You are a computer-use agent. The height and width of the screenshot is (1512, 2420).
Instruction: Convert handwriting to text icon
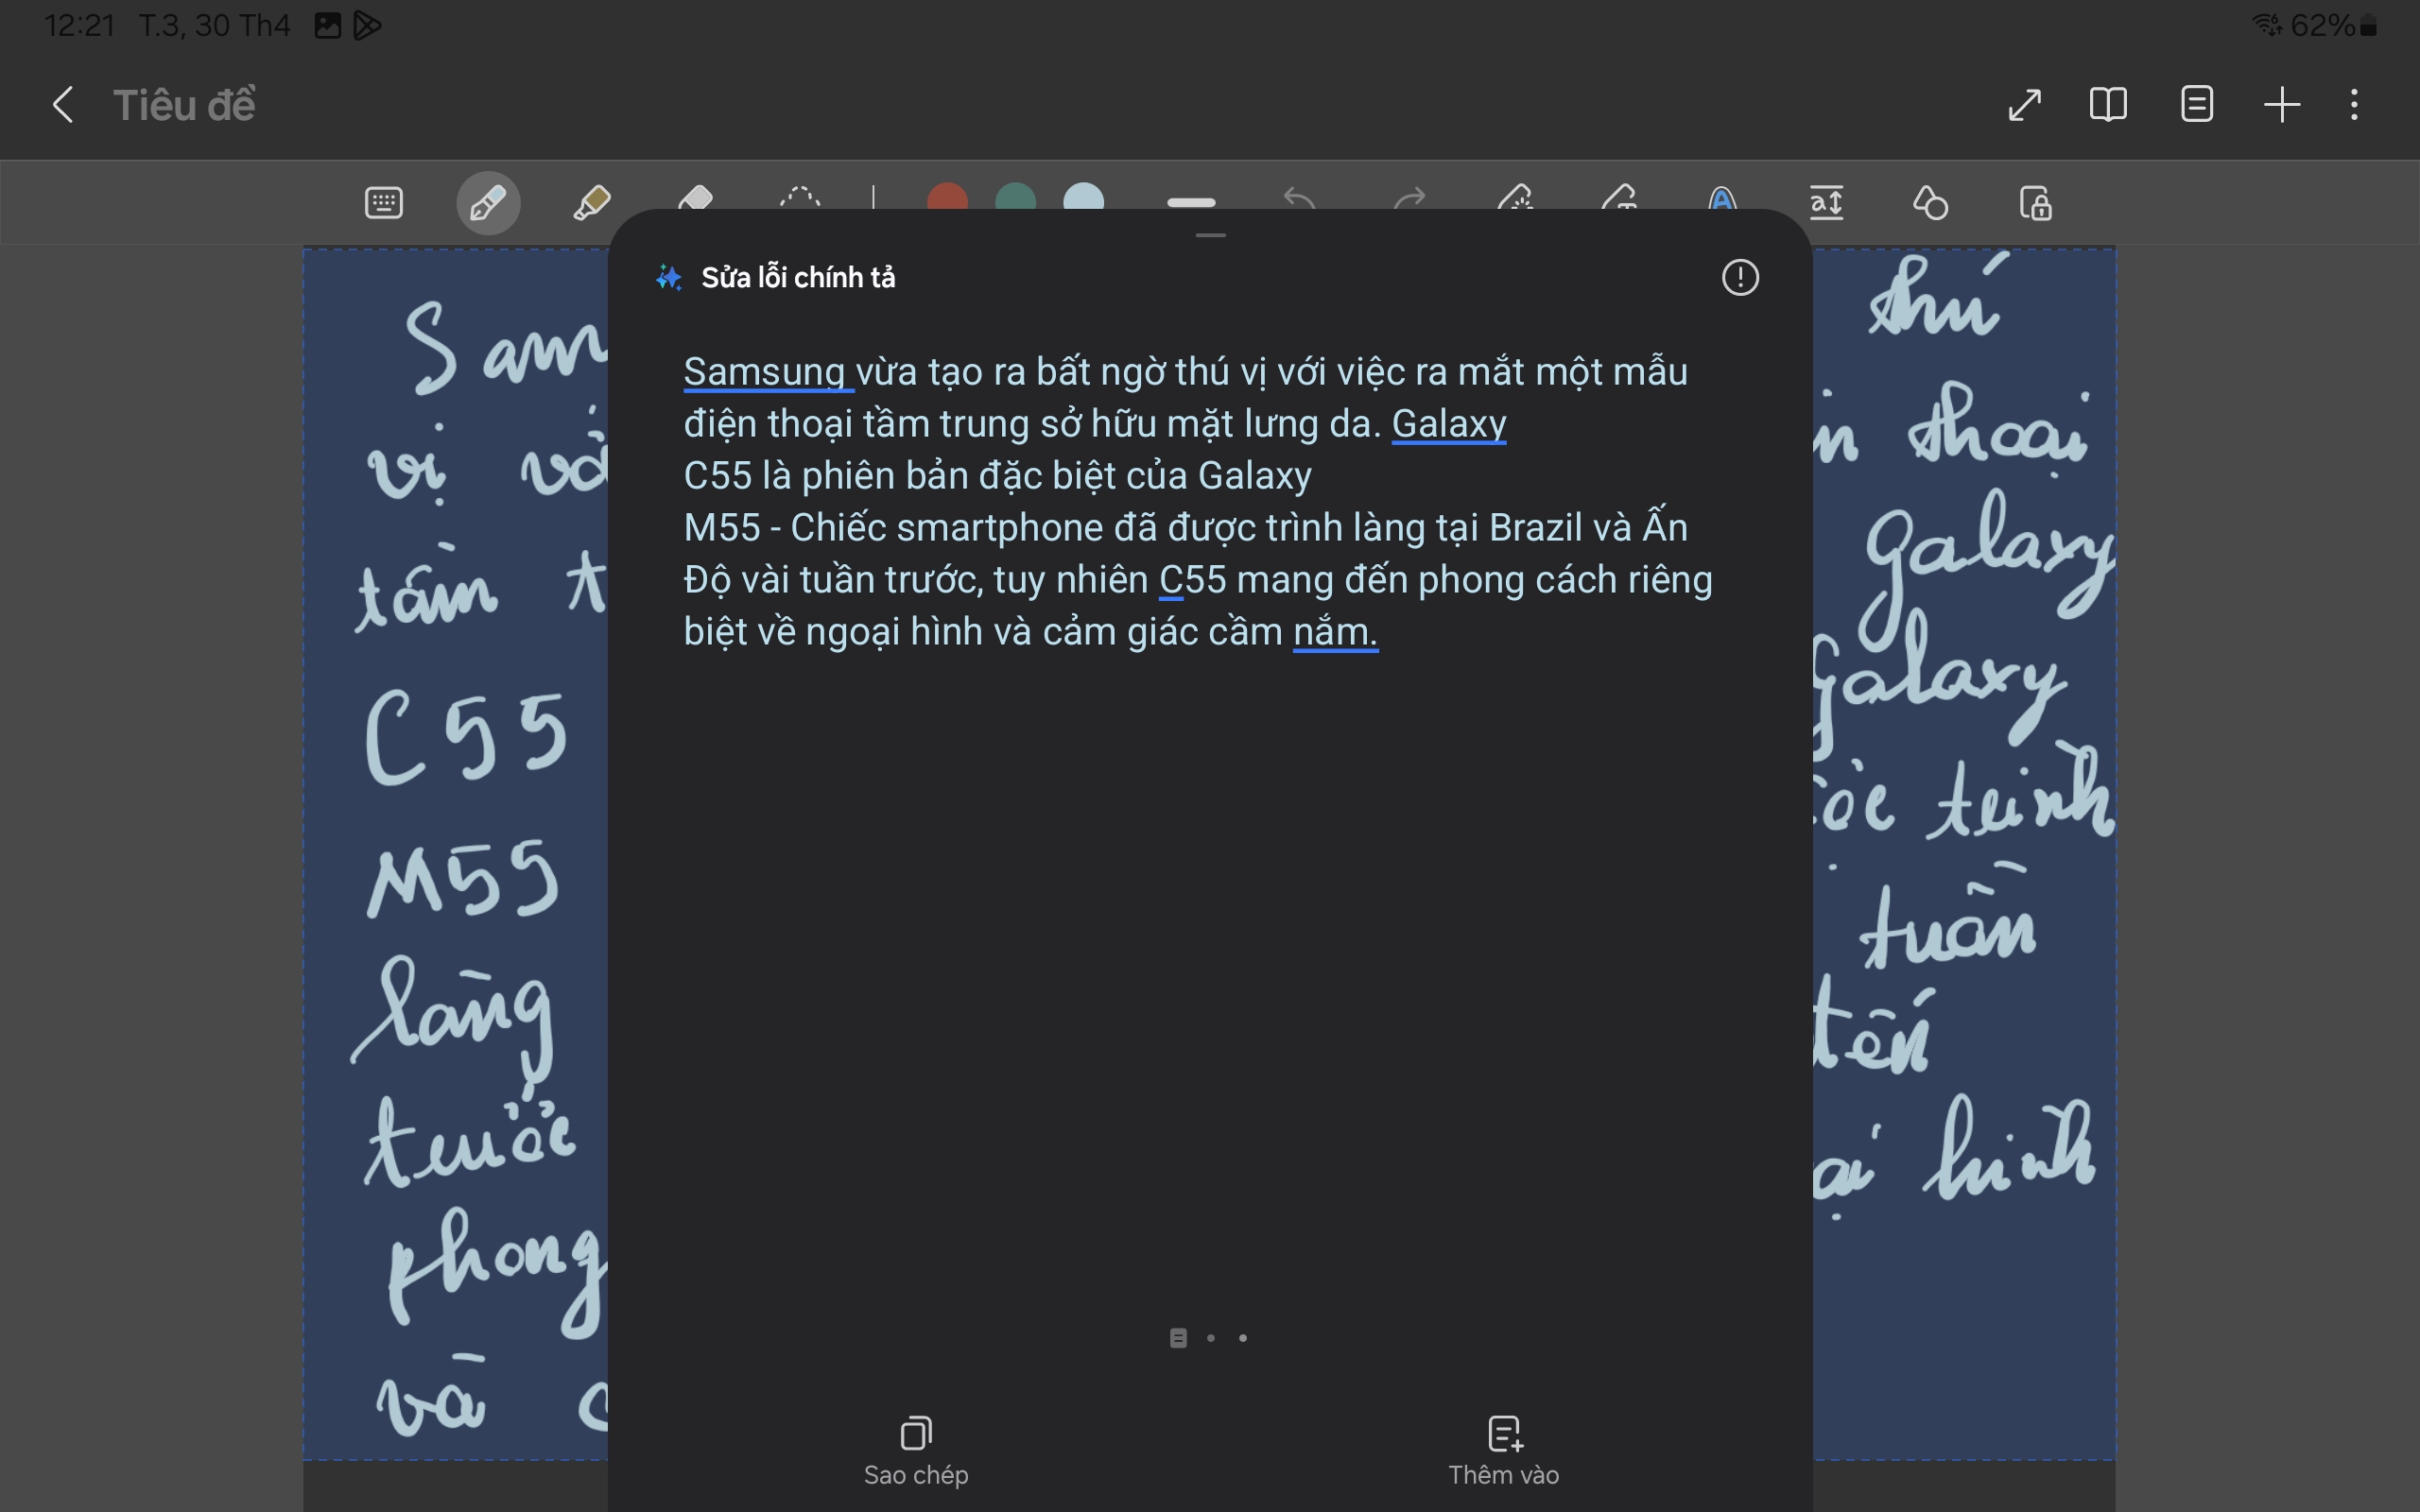(x=1619, y=197)
